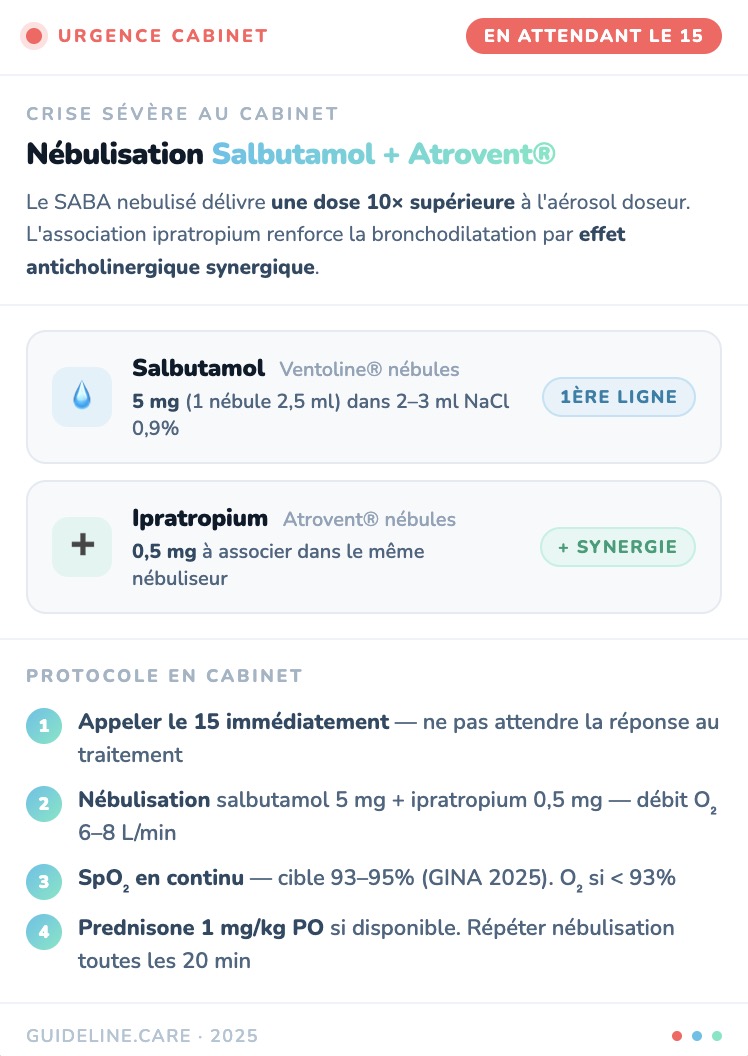Open the Salbutamol medication card title
The height and width of the screenshot is (1056, 748).
pos(198,368)
